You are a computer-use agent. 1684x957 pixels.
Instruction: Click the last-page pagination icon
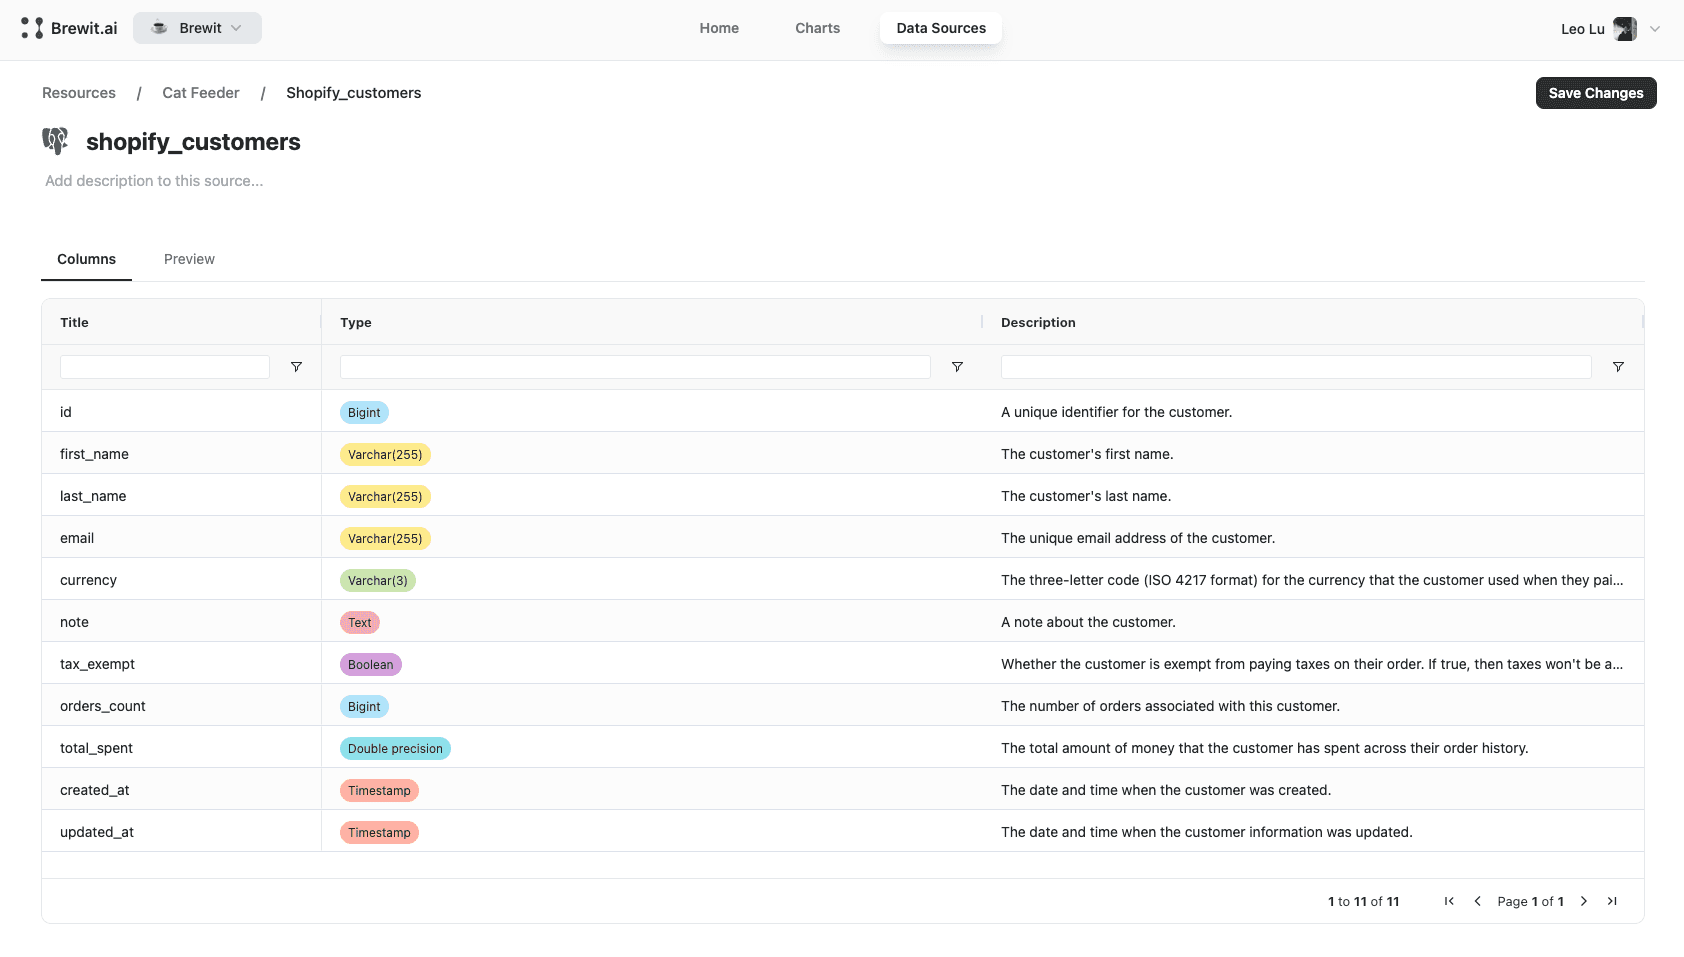(1613, 901)
